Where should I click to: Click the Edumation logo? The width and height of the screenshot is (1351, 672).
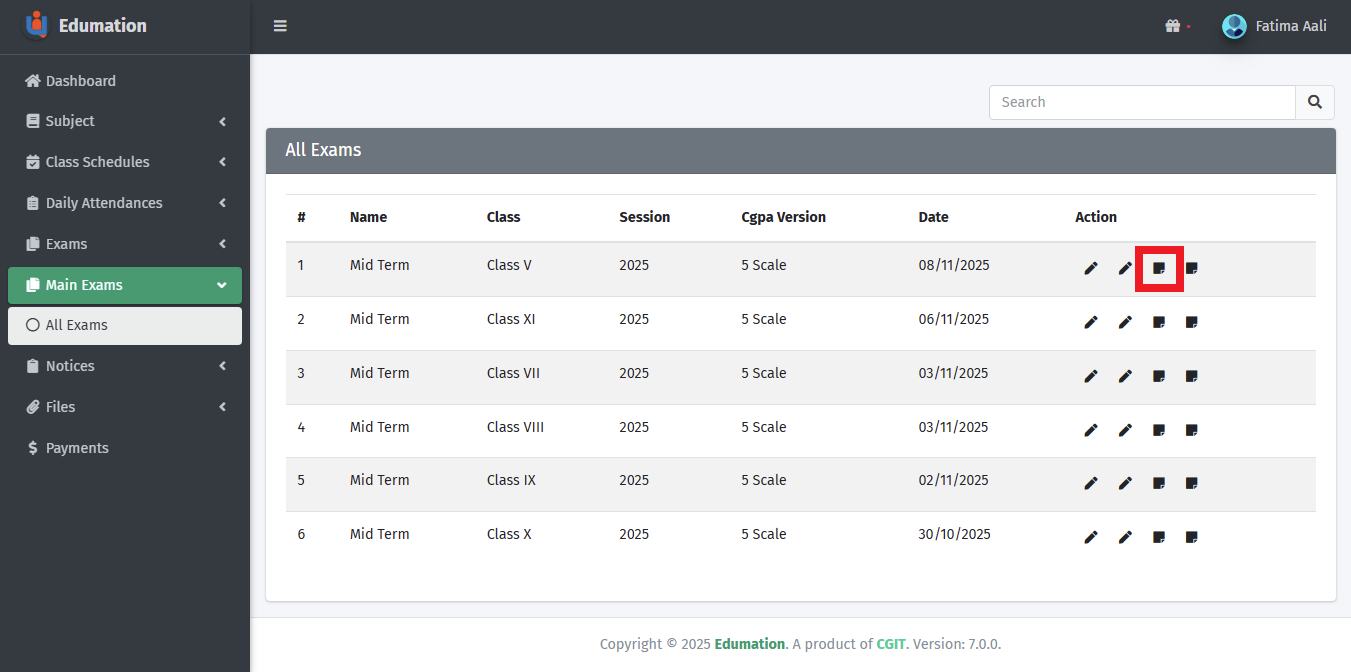(37, 25)
